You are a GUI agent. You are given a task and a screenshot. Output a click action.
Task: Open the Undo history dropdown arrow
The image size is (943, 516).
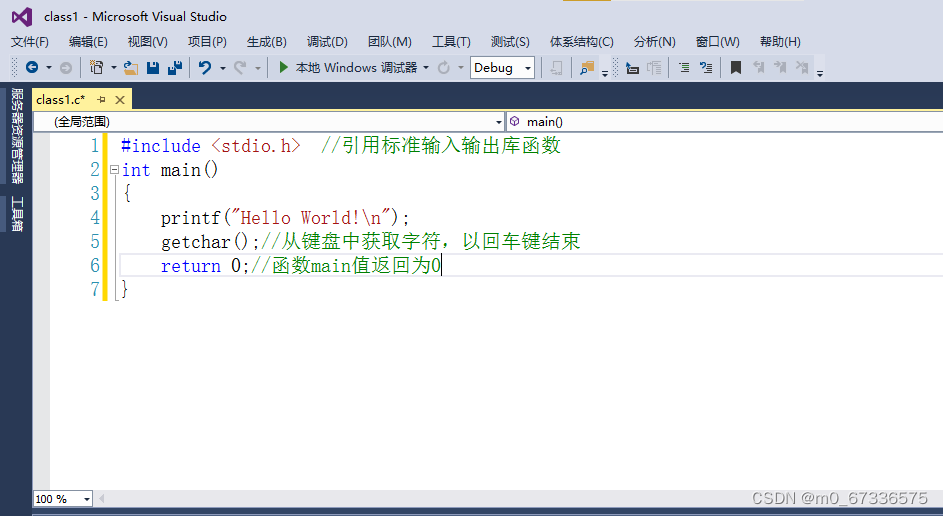point(223,69)
